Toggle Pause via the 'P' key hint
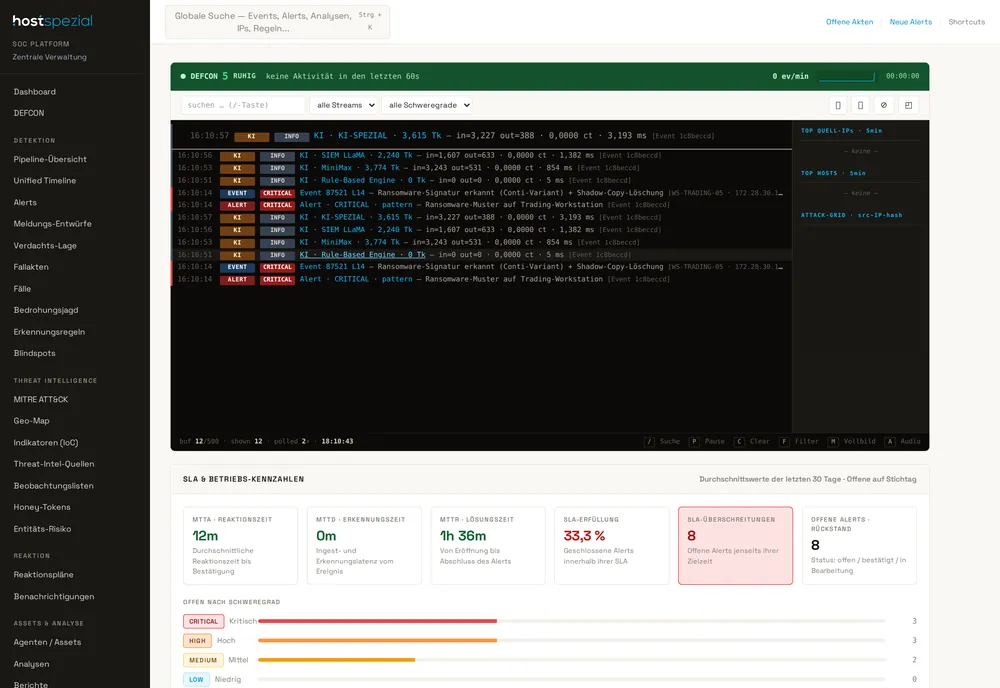Image resolution: width=1000 pixels, height=688 pixels. coord(694,441)
